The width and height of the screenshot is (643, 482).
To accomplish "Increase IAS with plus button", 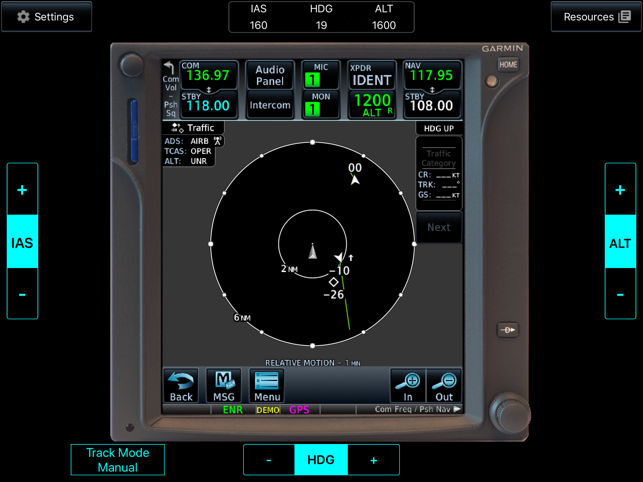I will click(22, 190).
